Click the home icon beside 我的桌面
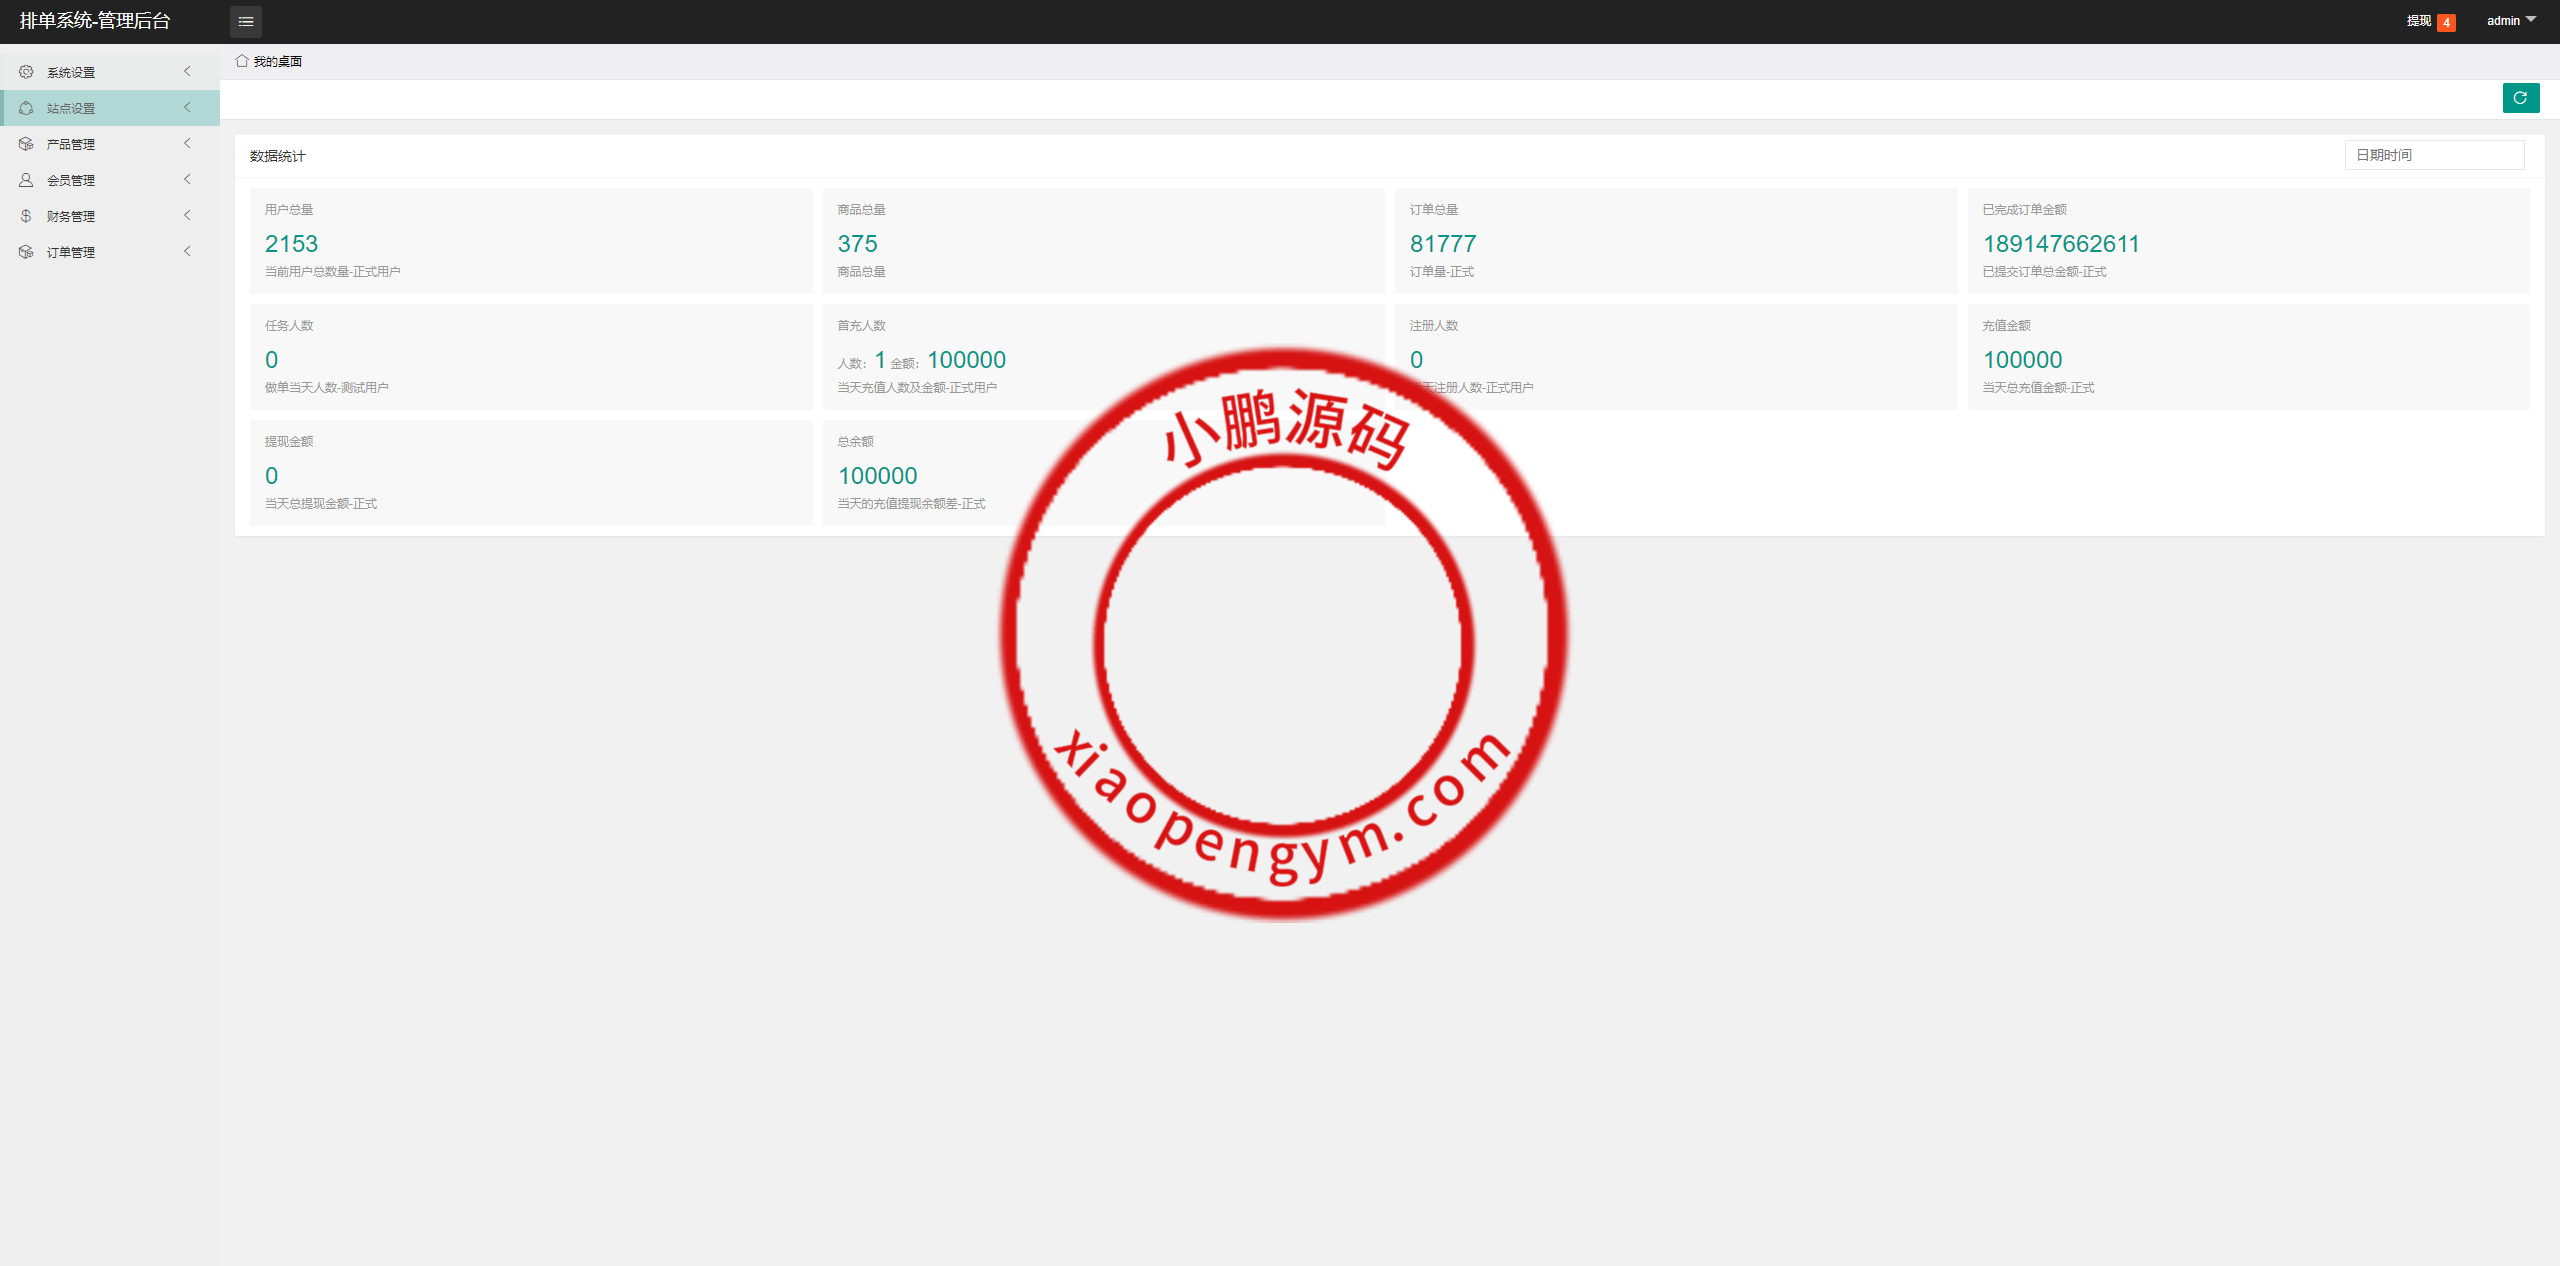 click(241, 61)
